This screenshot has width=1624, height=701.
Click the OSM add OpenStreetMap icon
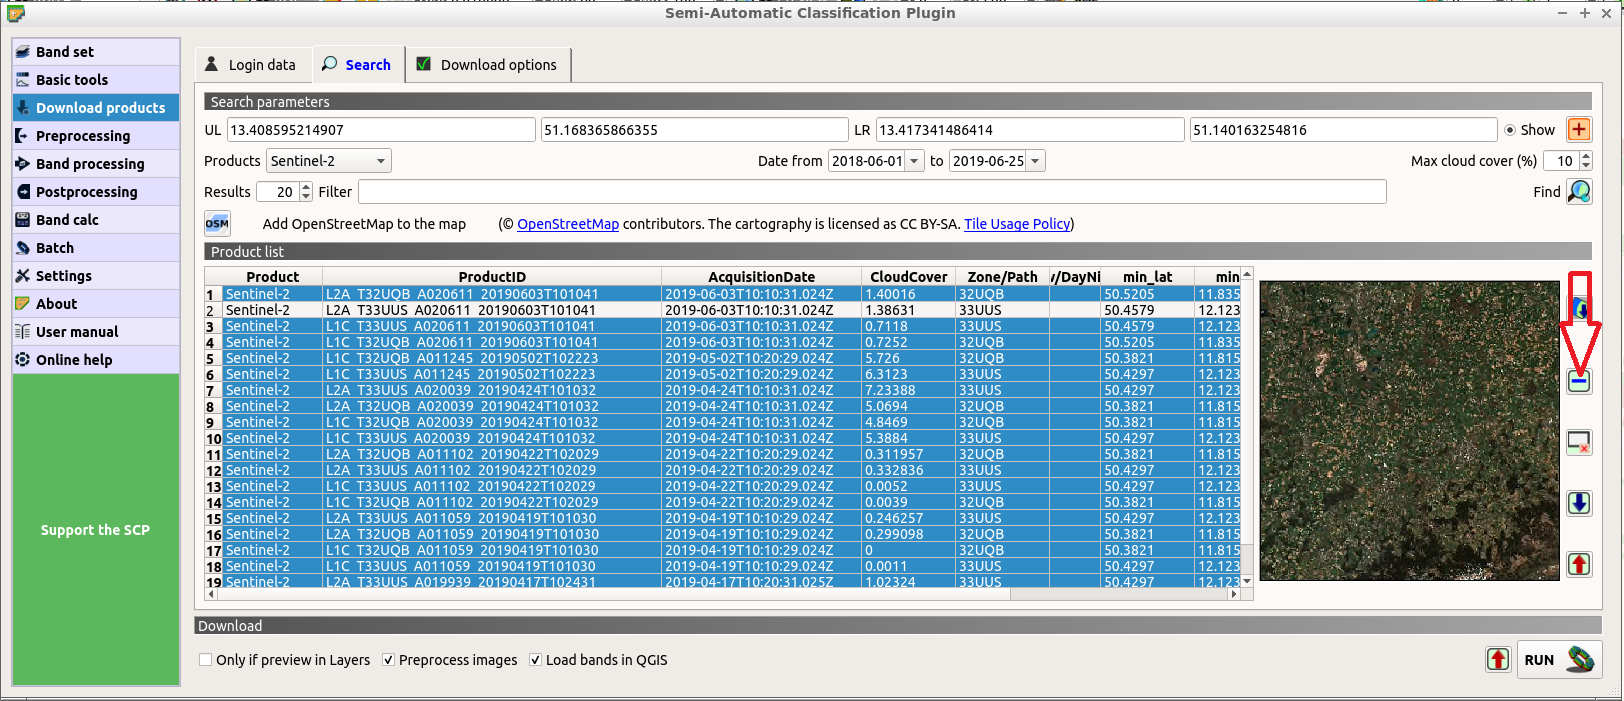[217, 224]
